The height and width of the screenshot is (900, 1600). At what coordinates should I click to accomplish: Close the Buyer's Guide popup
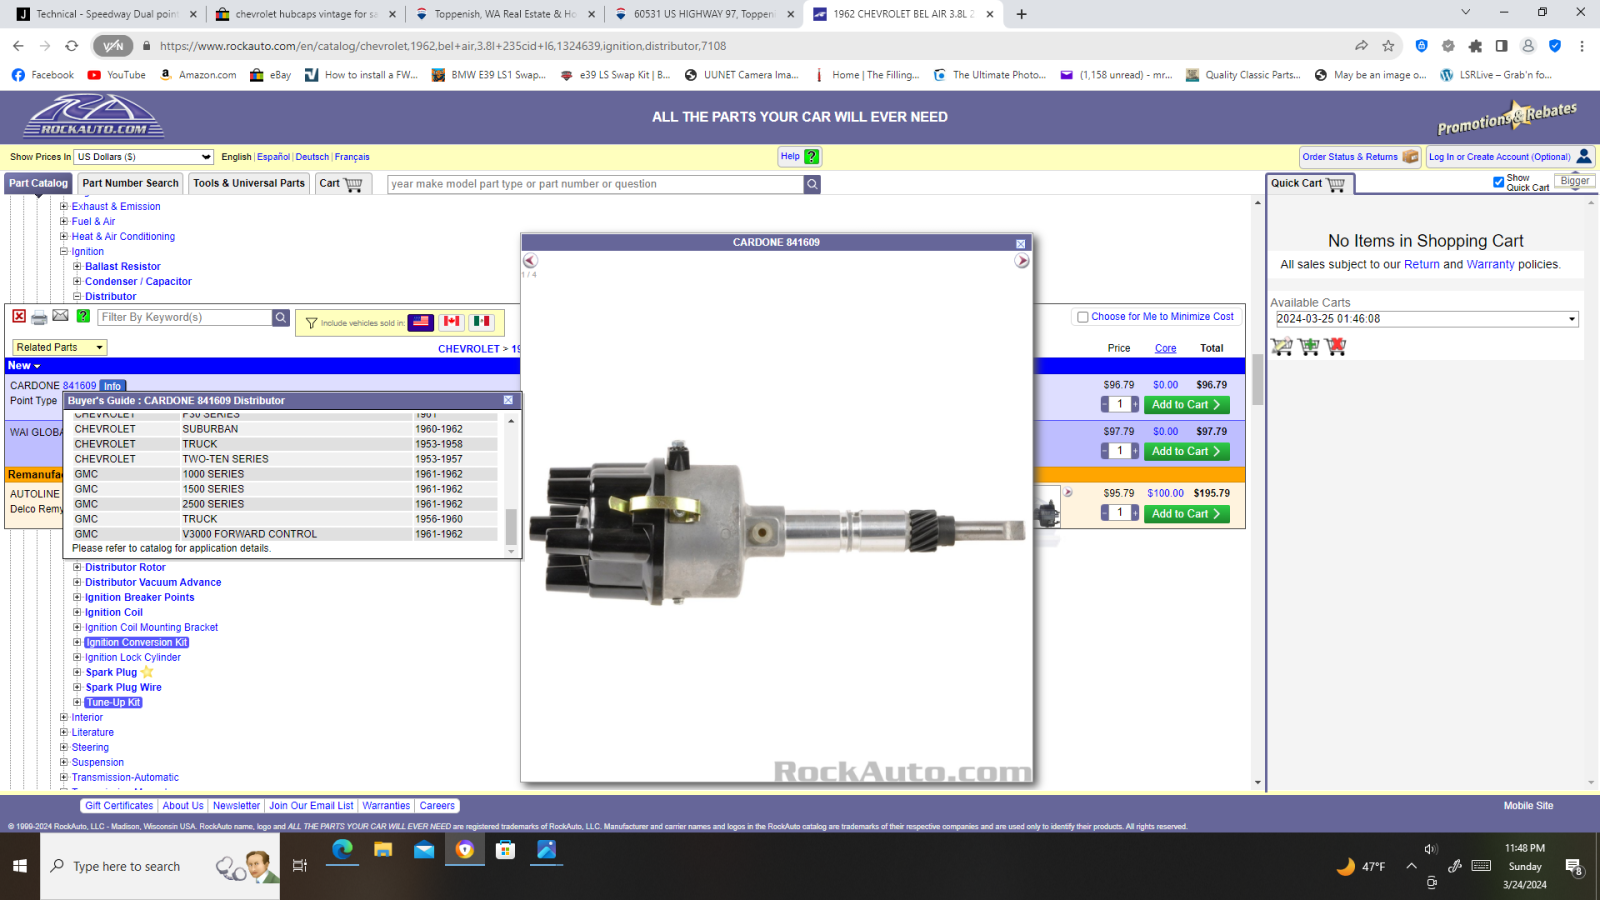pos(508,400)
